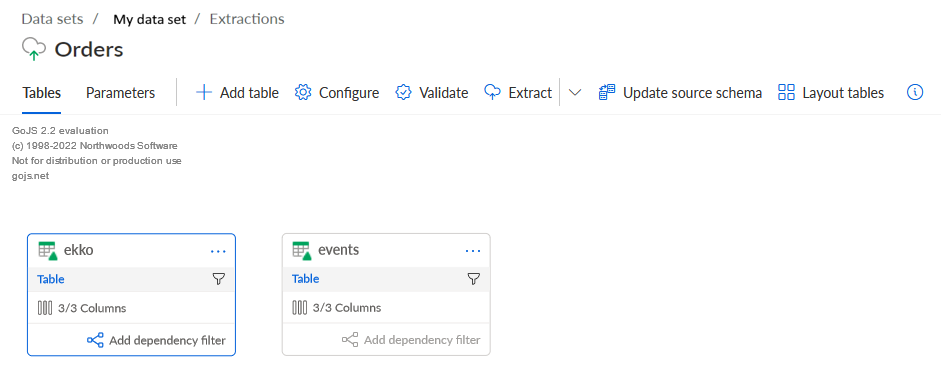The height and width of the screenshot is (372, 941).
Task: Click Layout tables
Action: coord(831,93)
